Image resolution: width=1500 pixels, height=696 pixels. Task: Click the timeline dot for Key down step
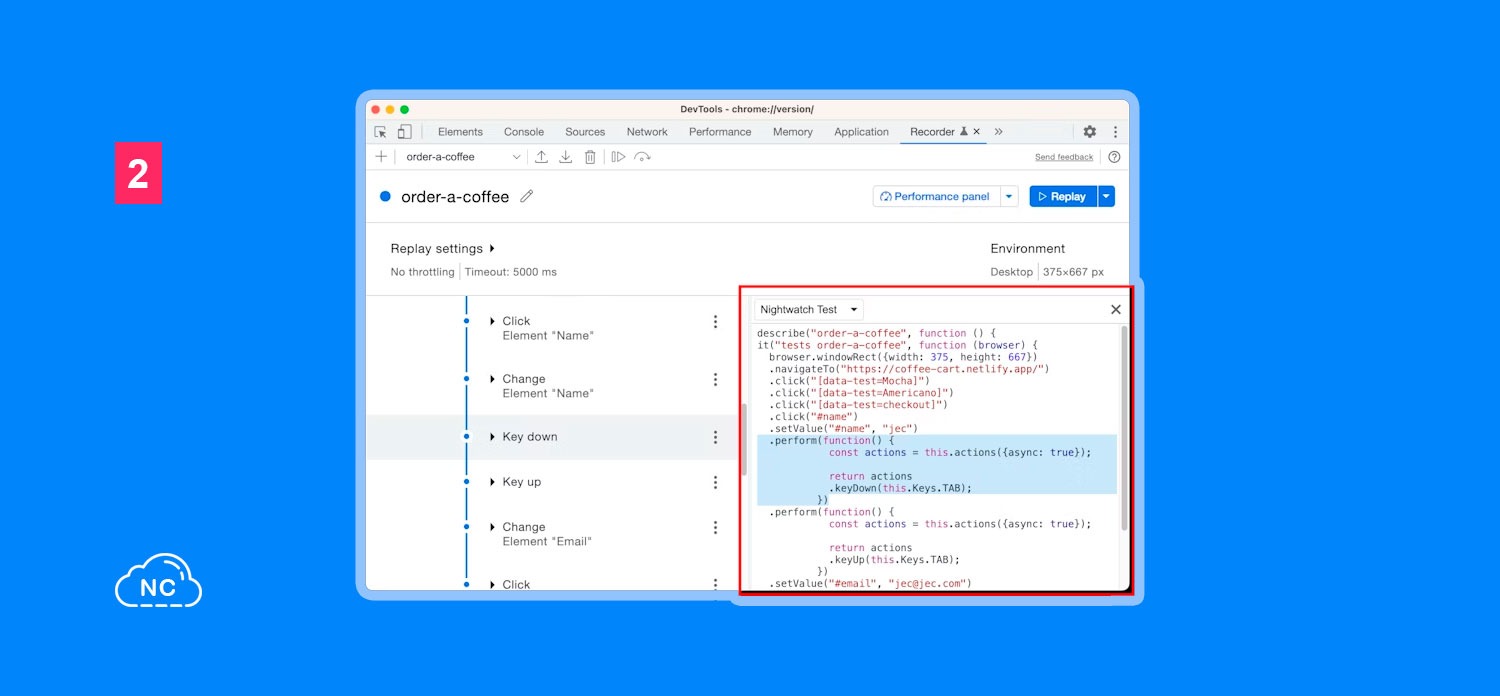(466, 437)
